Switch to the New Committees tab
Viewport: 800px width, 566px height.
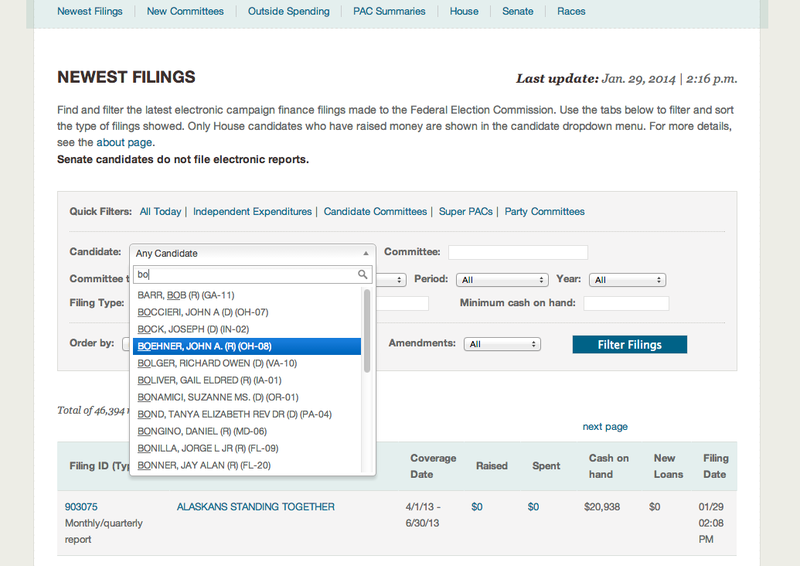[184, 12]
